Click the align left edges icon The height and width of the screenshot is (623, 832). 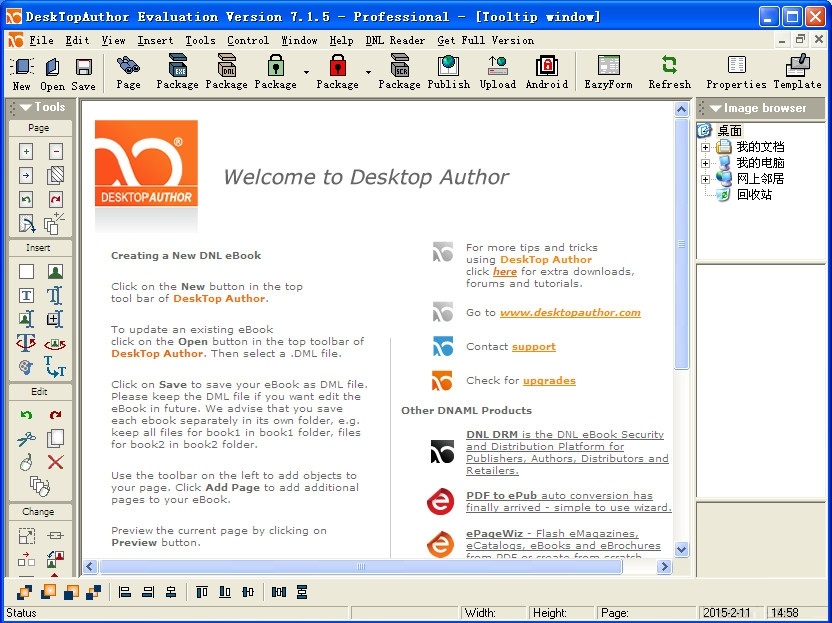(125, 592)
